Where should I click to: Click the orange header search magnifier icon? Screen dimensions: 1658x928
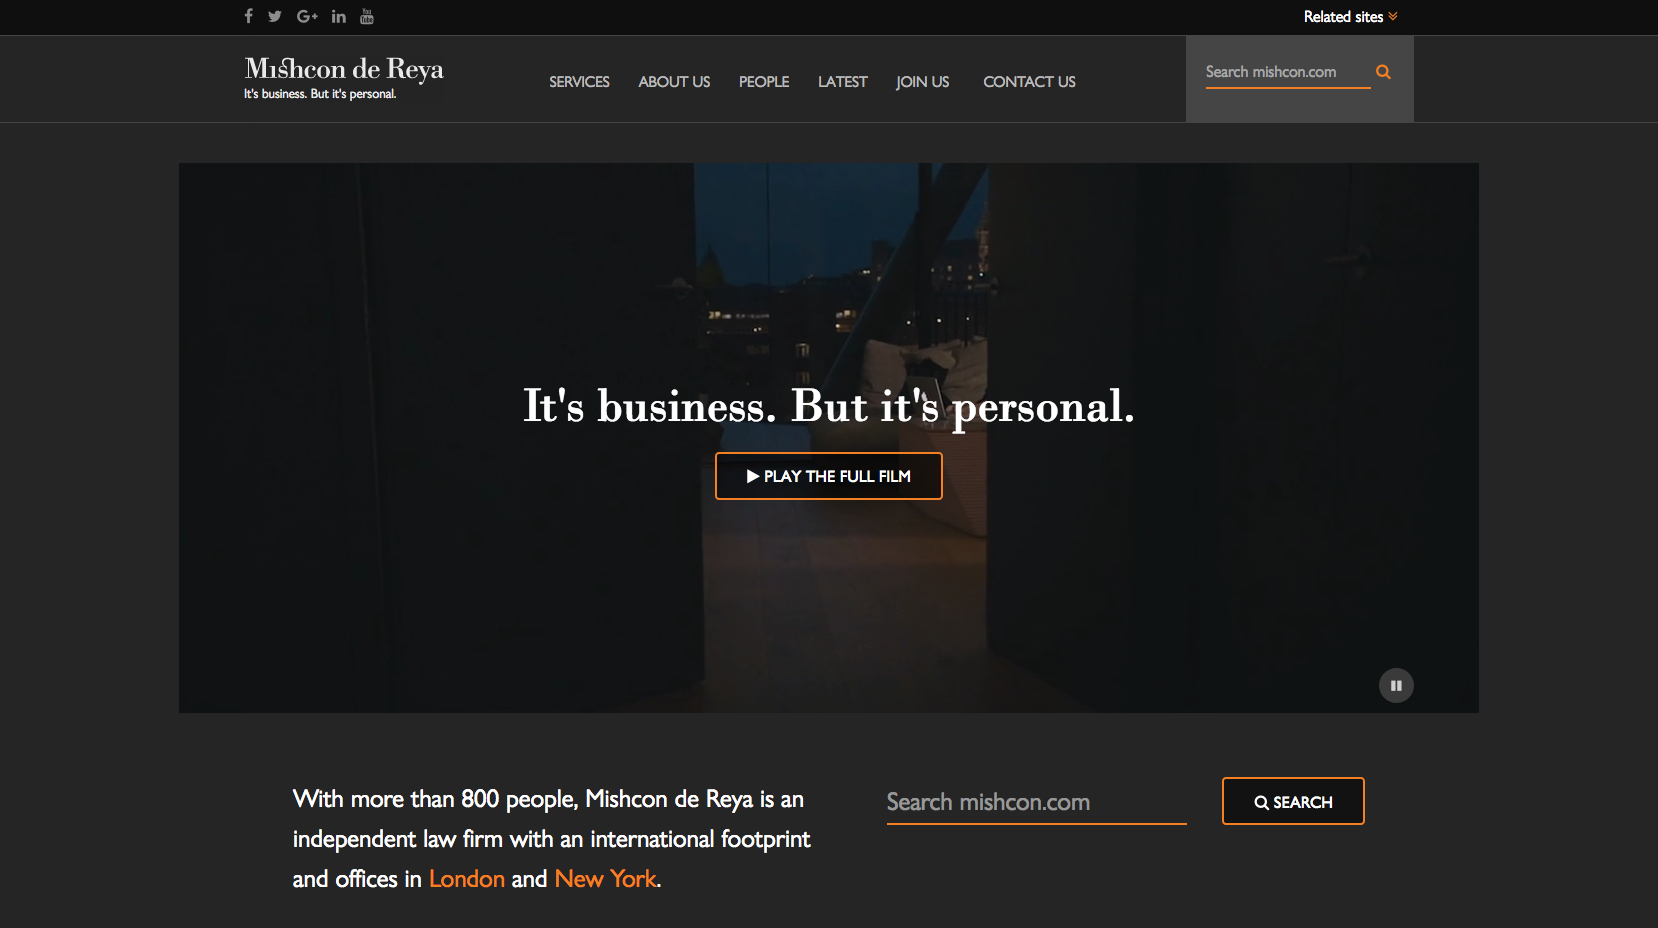tap(1383, 72)
